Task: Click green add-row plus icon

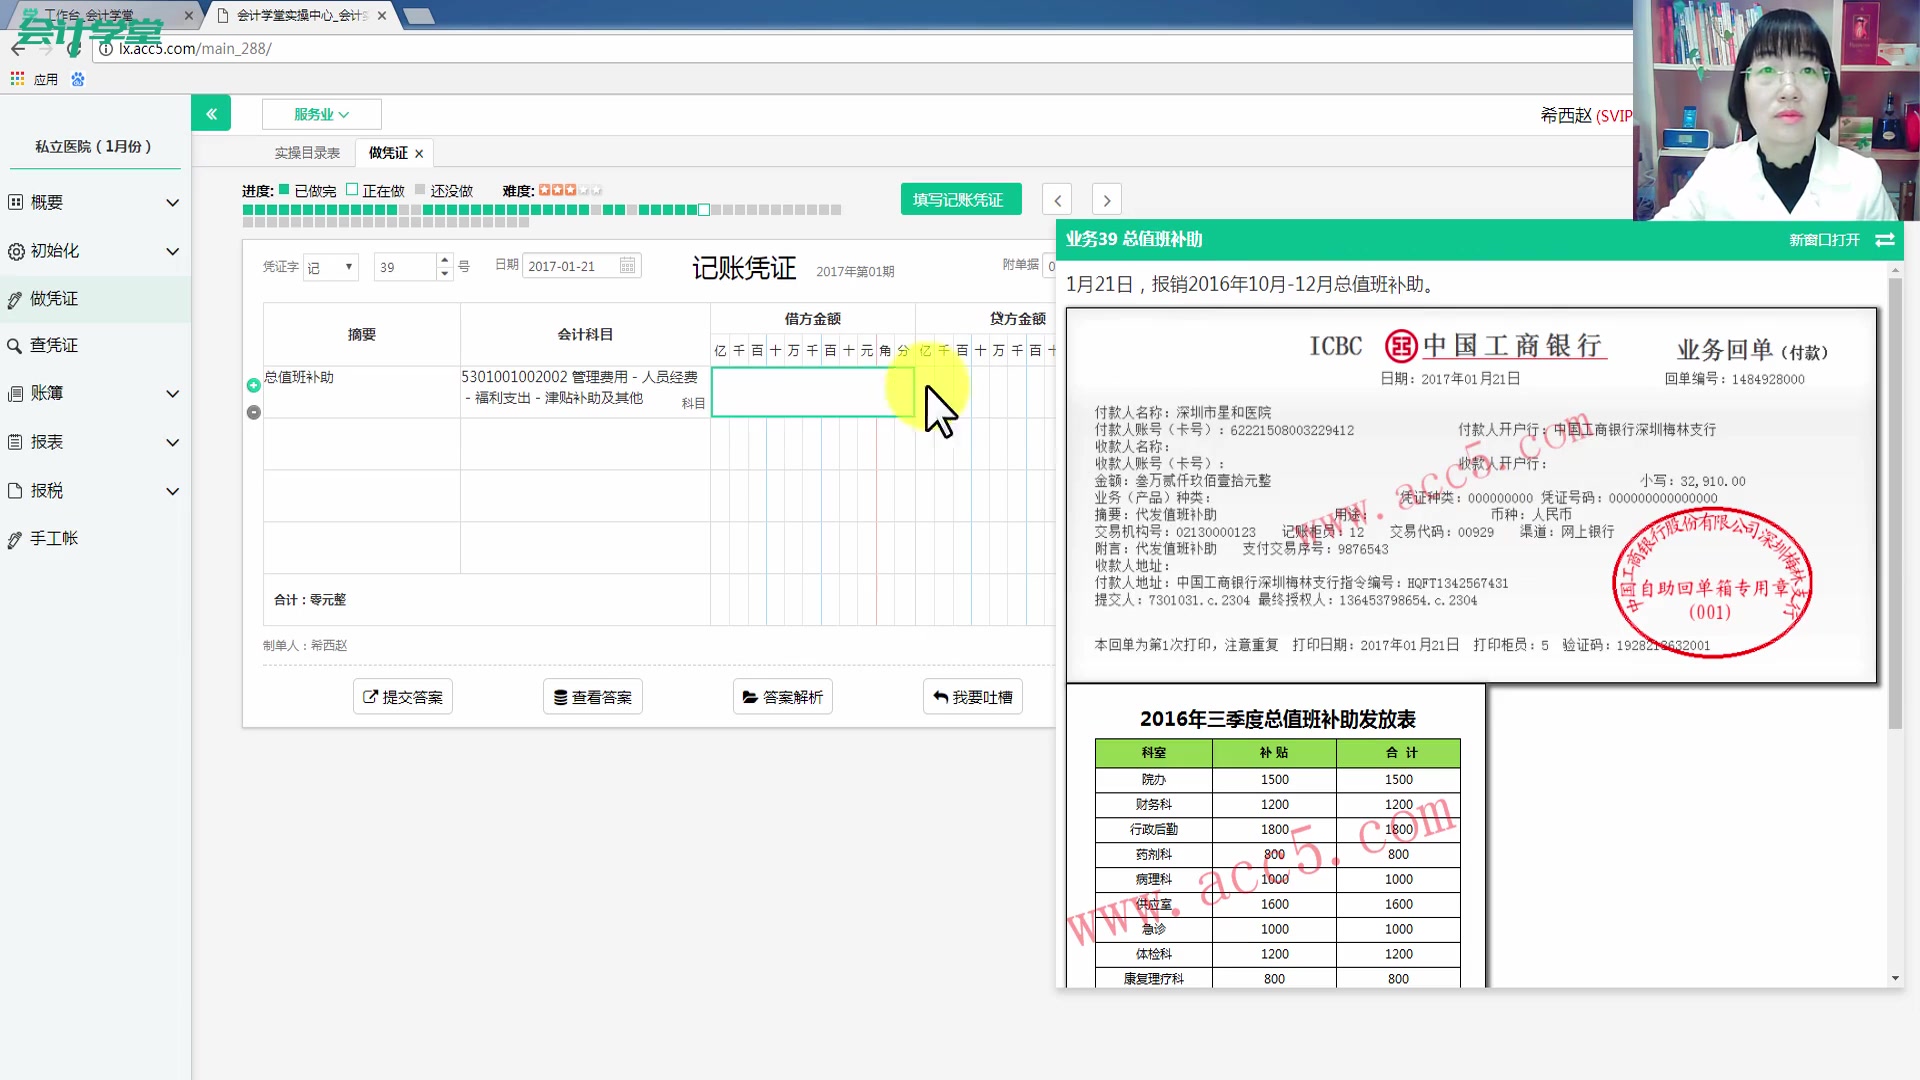Action: 254,386
